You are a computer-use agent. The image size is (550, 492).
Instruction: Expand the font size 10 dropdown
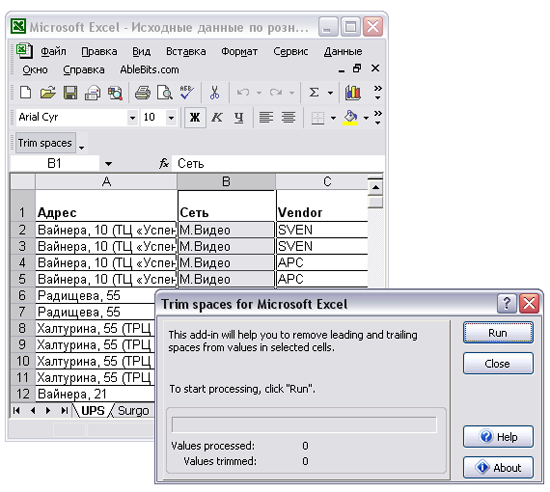tap(171, 117)
